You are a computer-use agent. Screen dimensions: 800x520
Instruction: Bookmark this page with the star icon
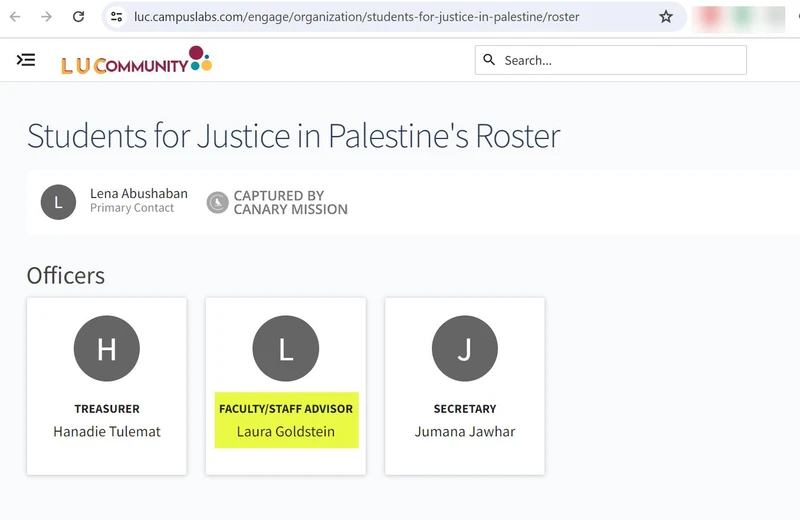pyautogui.click(x=665, y=17)
